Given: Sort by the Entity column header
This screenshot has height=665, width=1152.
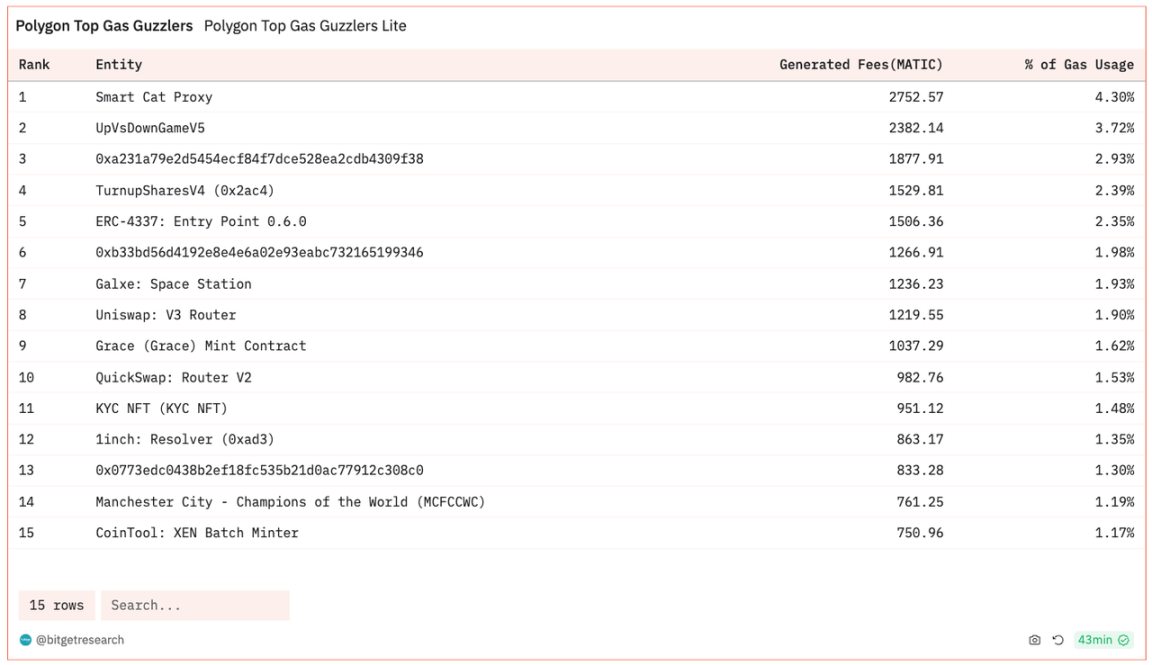Looking at the screenshot, I should 119,65.
